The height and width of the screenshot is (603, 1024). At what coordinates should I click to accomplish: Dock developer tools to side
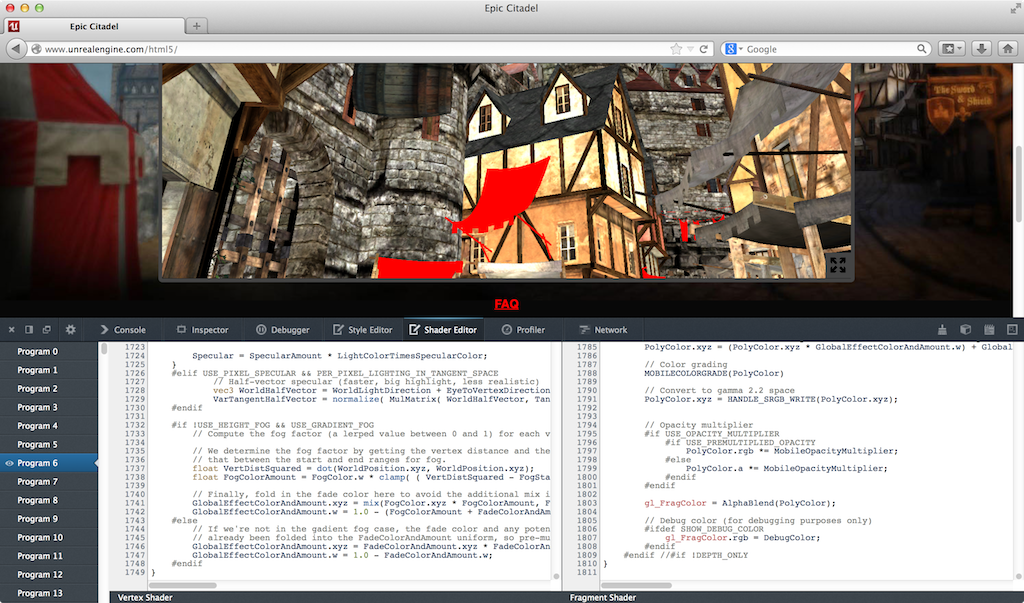pyautogui.click(x=29, y=330)
